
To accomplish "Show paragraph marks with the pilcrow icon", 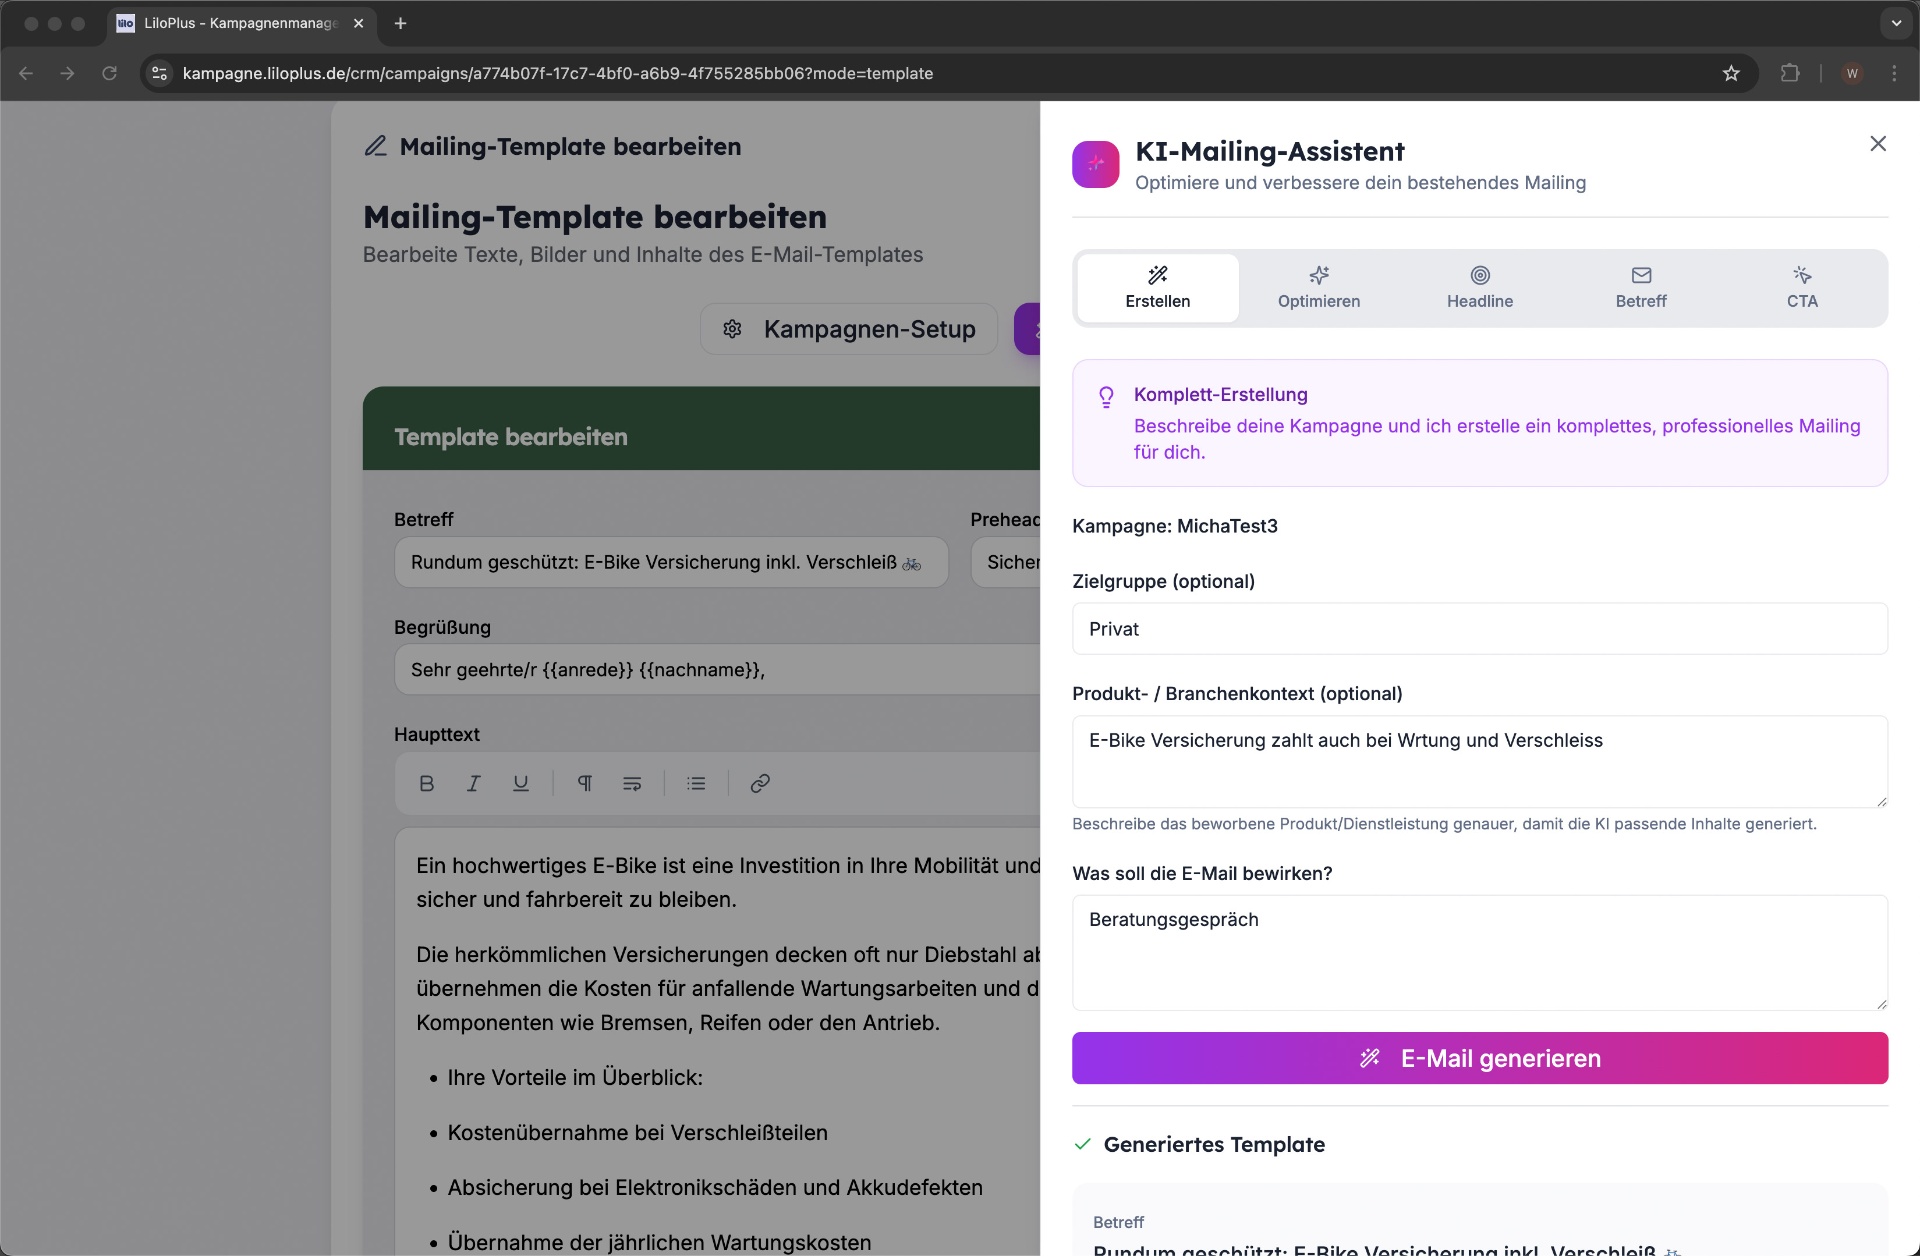I will [x=585, y=783].
